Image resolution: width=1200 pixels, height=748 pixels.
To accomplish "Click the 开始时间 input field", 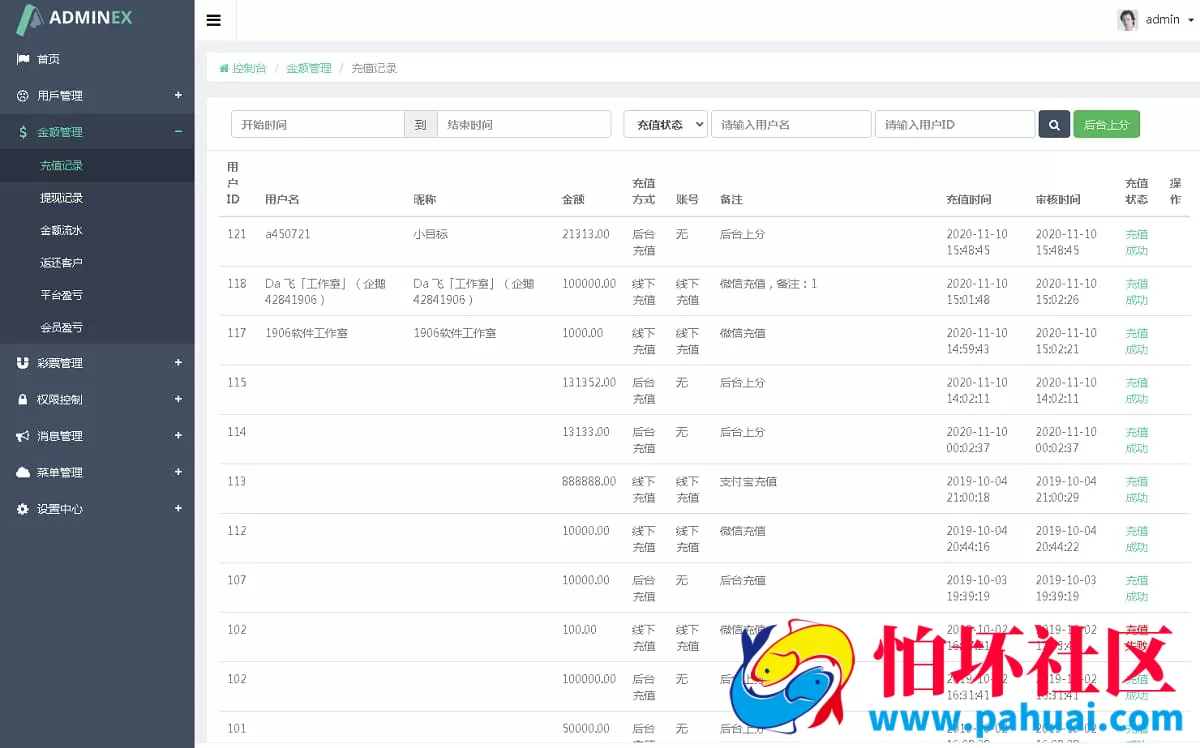I will (317, 124).
